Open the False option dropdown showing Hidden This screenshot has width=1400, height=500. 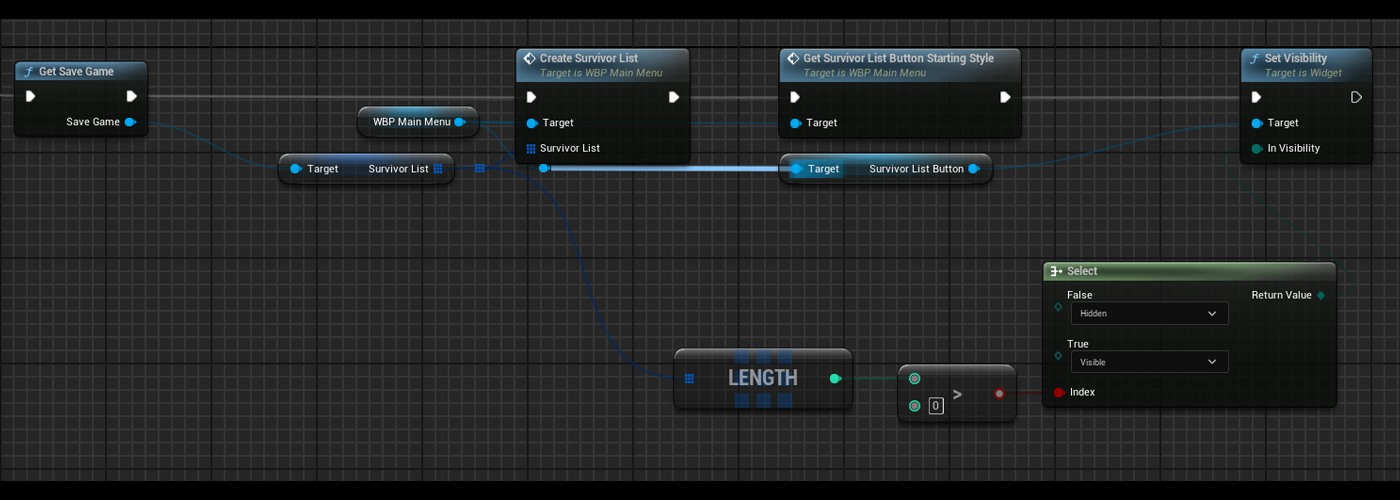coord(1149,313)
